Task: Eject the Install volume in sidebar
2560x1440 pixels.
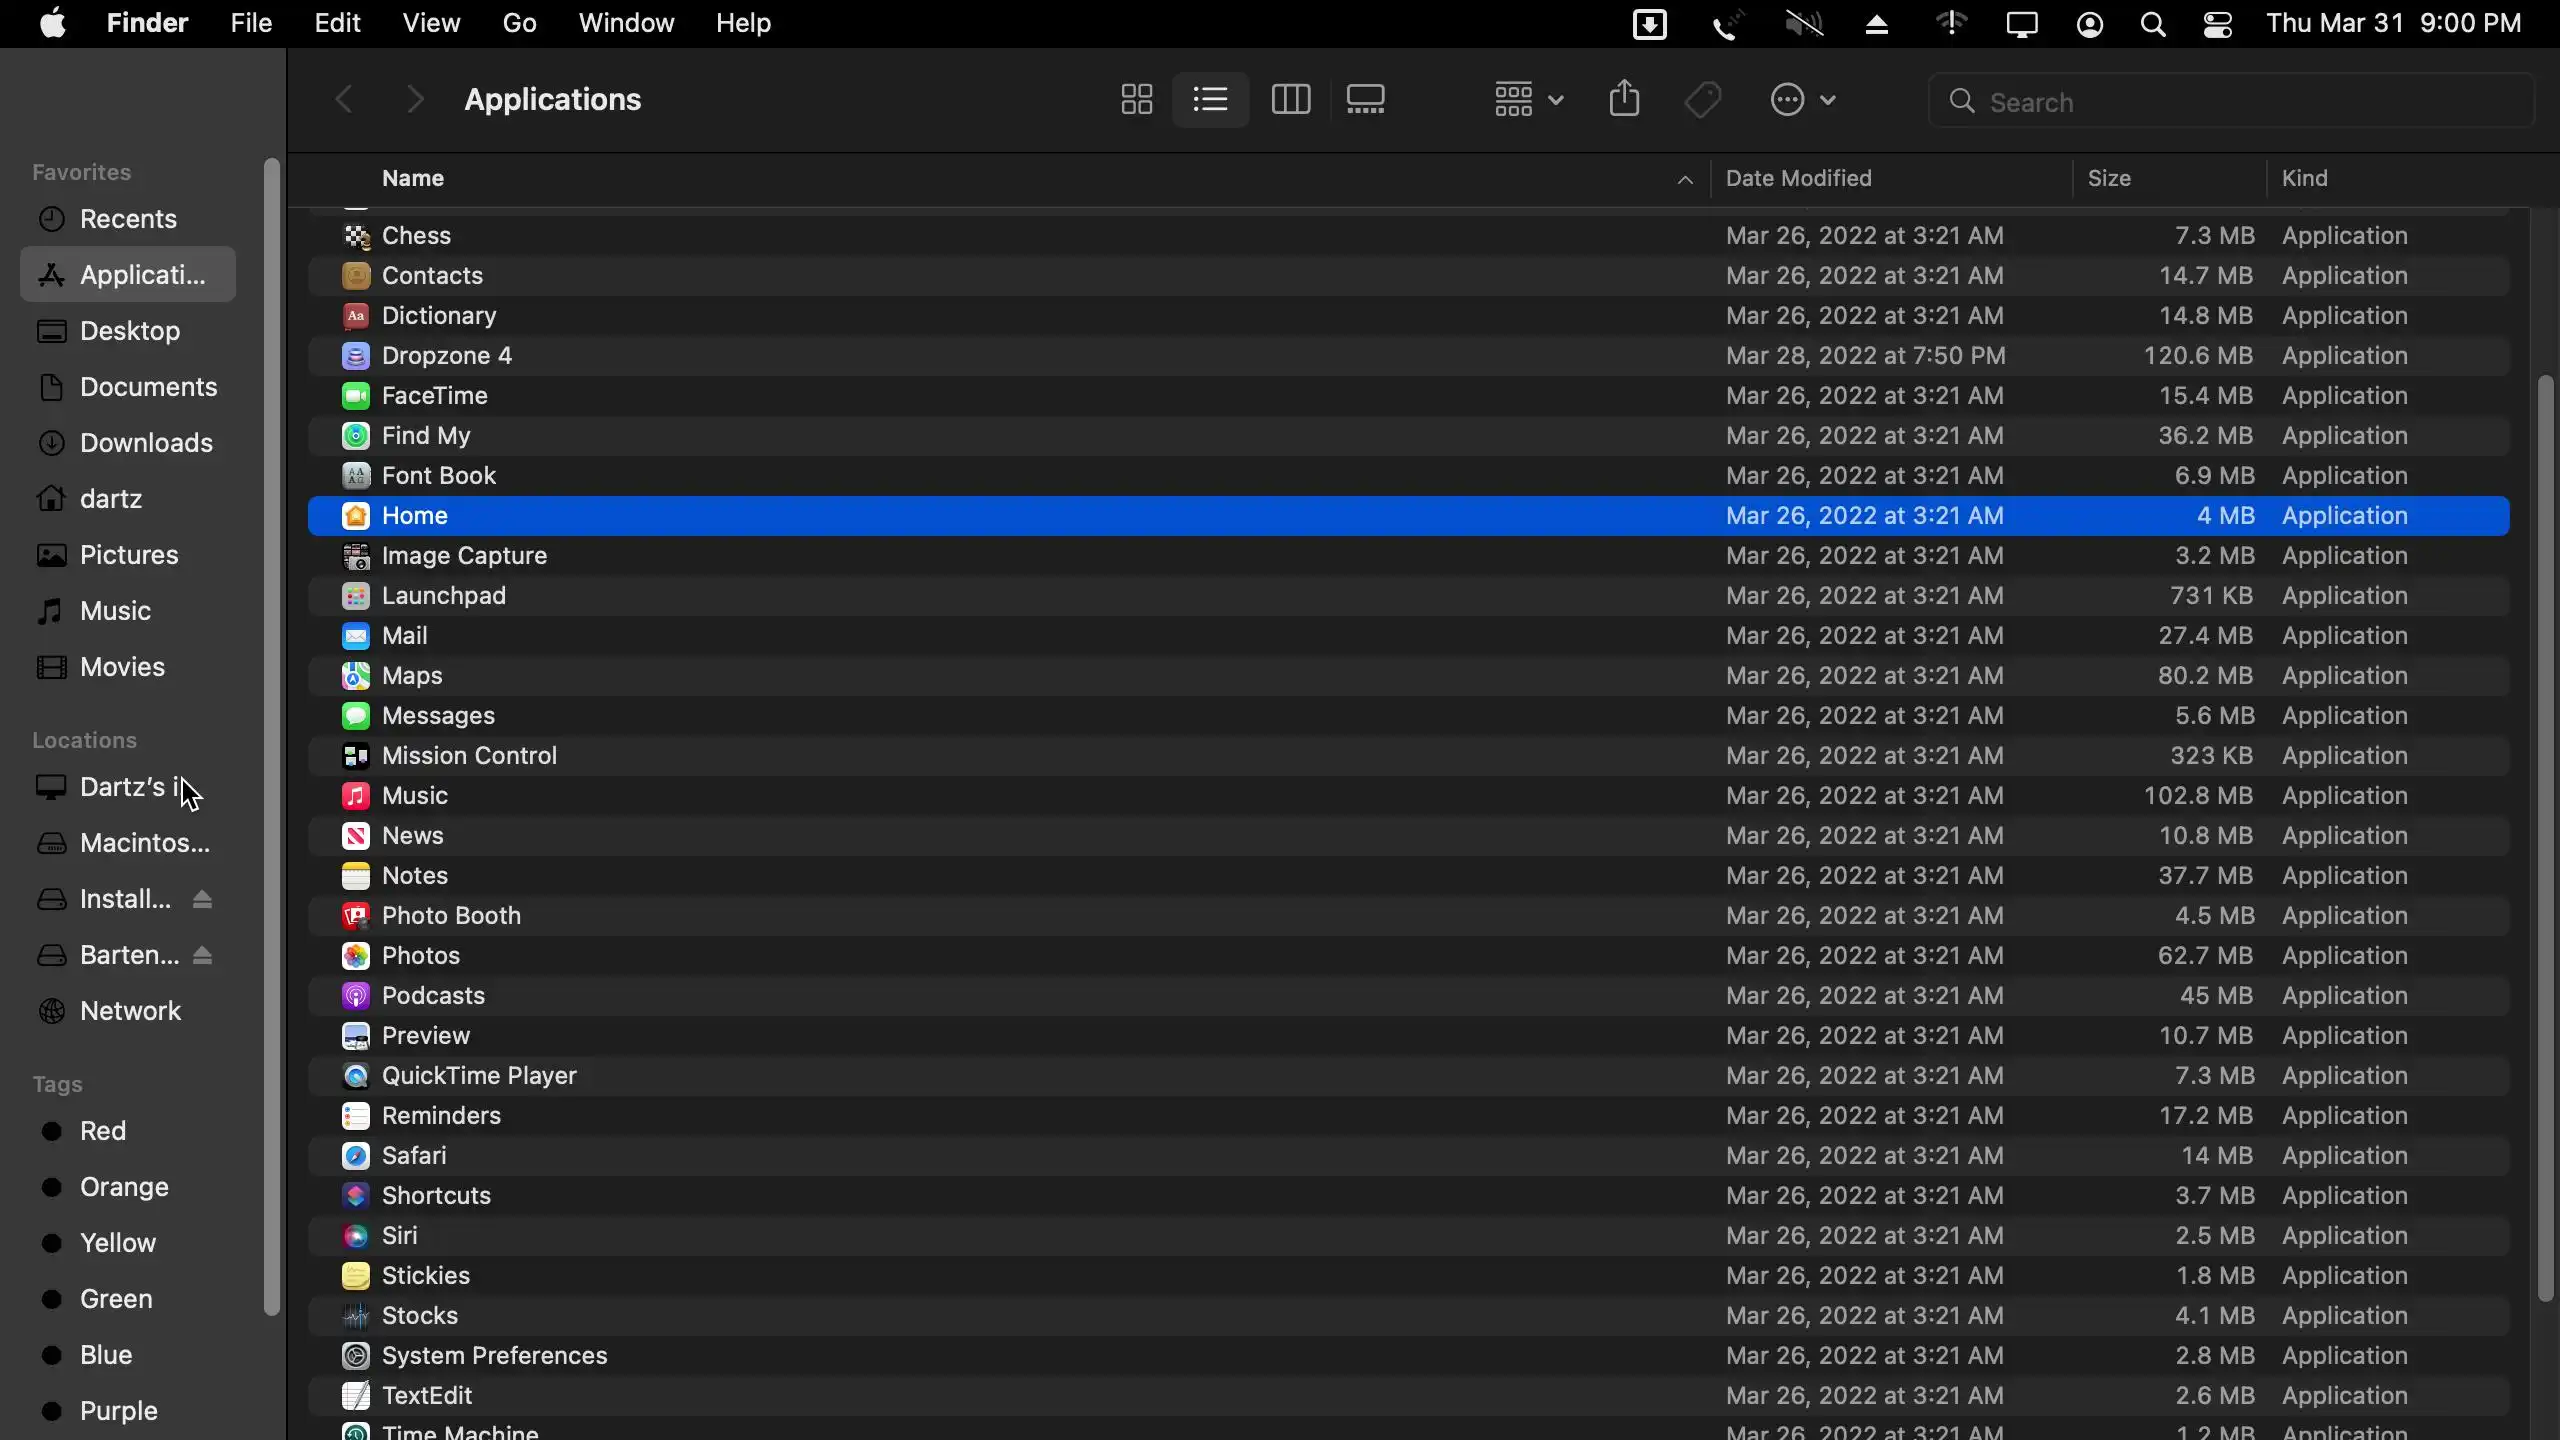Action: (x=203, y=900)
